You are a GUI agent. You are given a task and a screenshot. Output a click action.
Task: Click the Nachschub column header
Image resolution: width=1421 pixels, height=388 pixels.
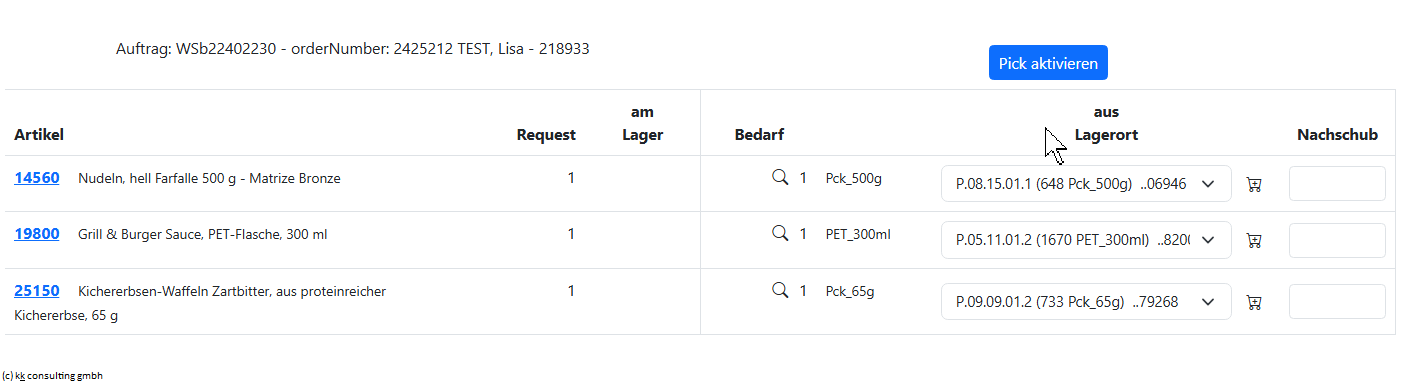(x=1338, y=135)
